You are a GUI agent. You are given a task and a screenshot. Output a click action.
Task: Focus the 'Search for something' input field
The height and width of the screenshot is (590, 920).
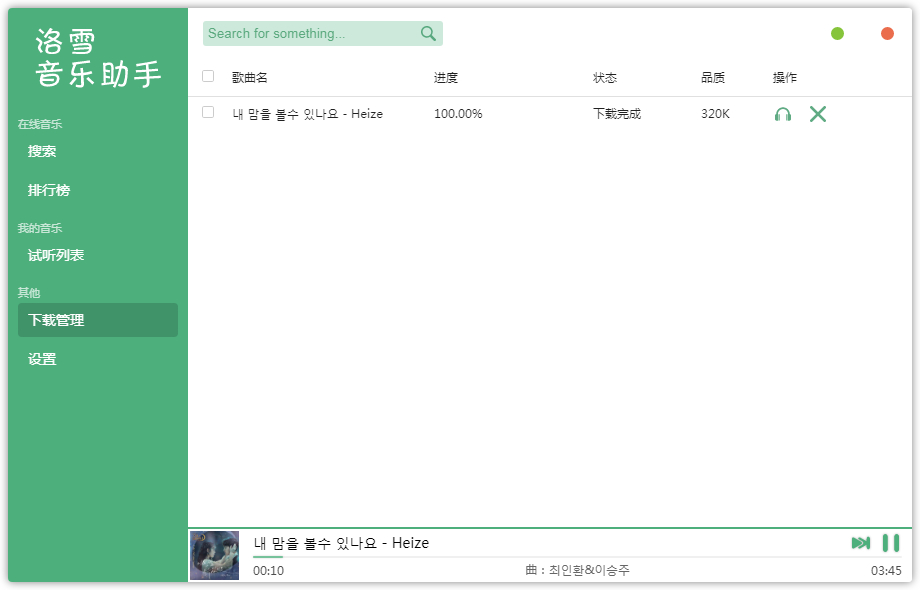pyautogui.click(x=310, y=34)
